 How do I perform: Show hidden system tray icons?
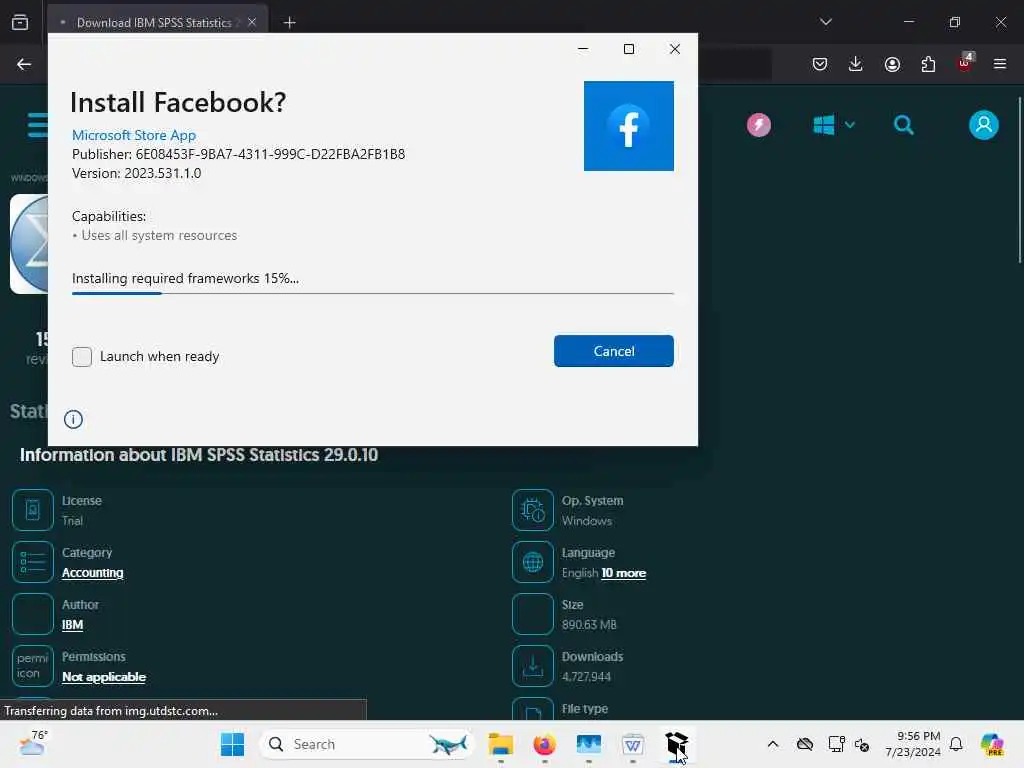point(773,744)
